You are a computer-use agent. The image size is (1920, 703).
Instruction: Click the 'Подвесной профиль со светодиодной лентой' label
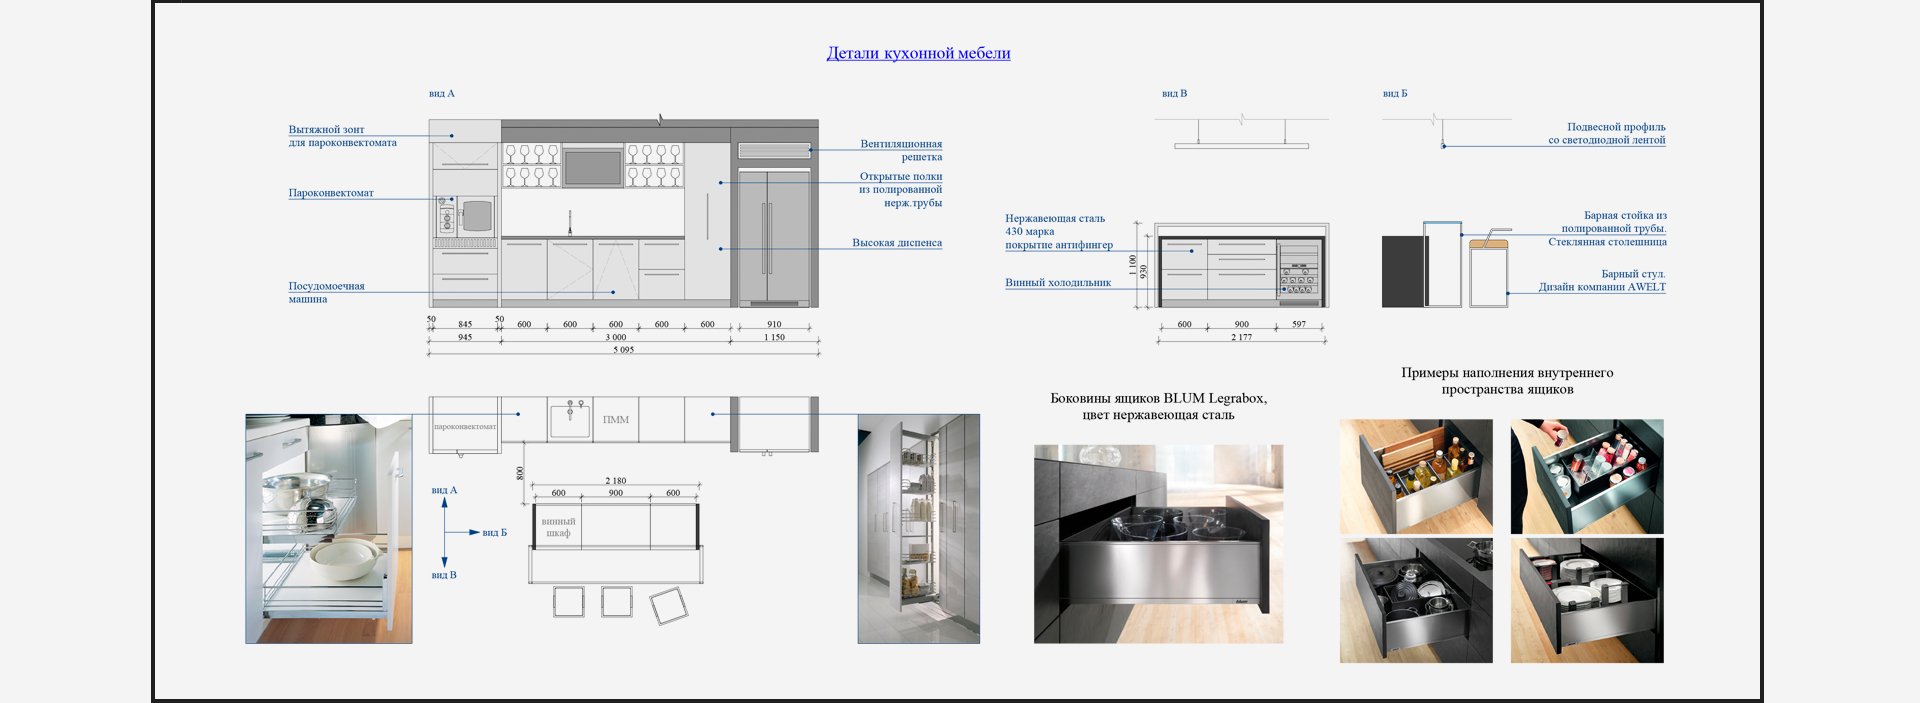tap(1606, 134)
